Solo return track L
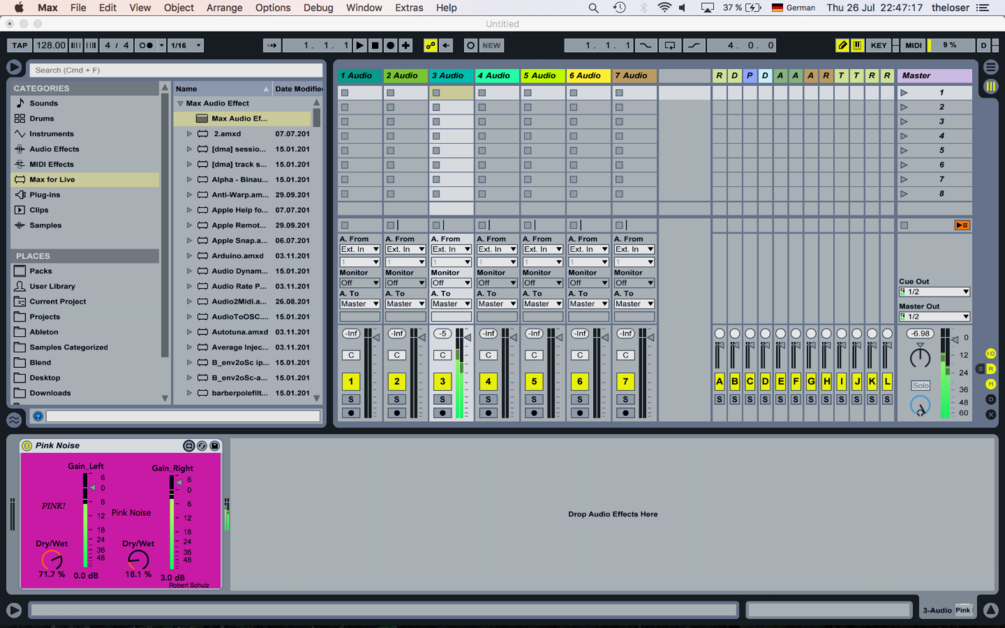Screen dimensions: 1005x628 (887, 399)
